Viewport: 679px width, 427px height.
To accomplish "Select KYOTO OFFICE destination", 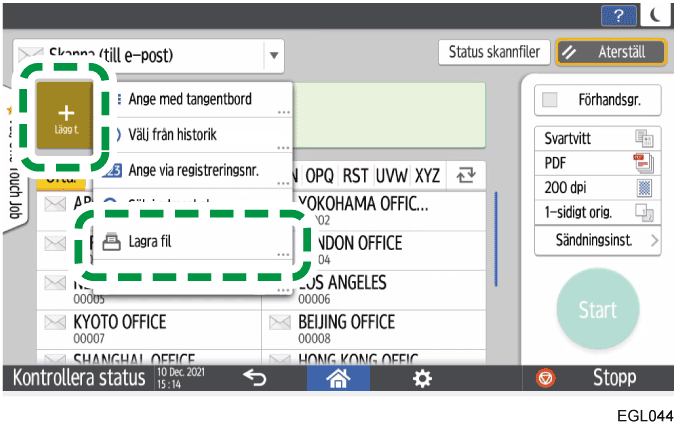I will [148, 327].
